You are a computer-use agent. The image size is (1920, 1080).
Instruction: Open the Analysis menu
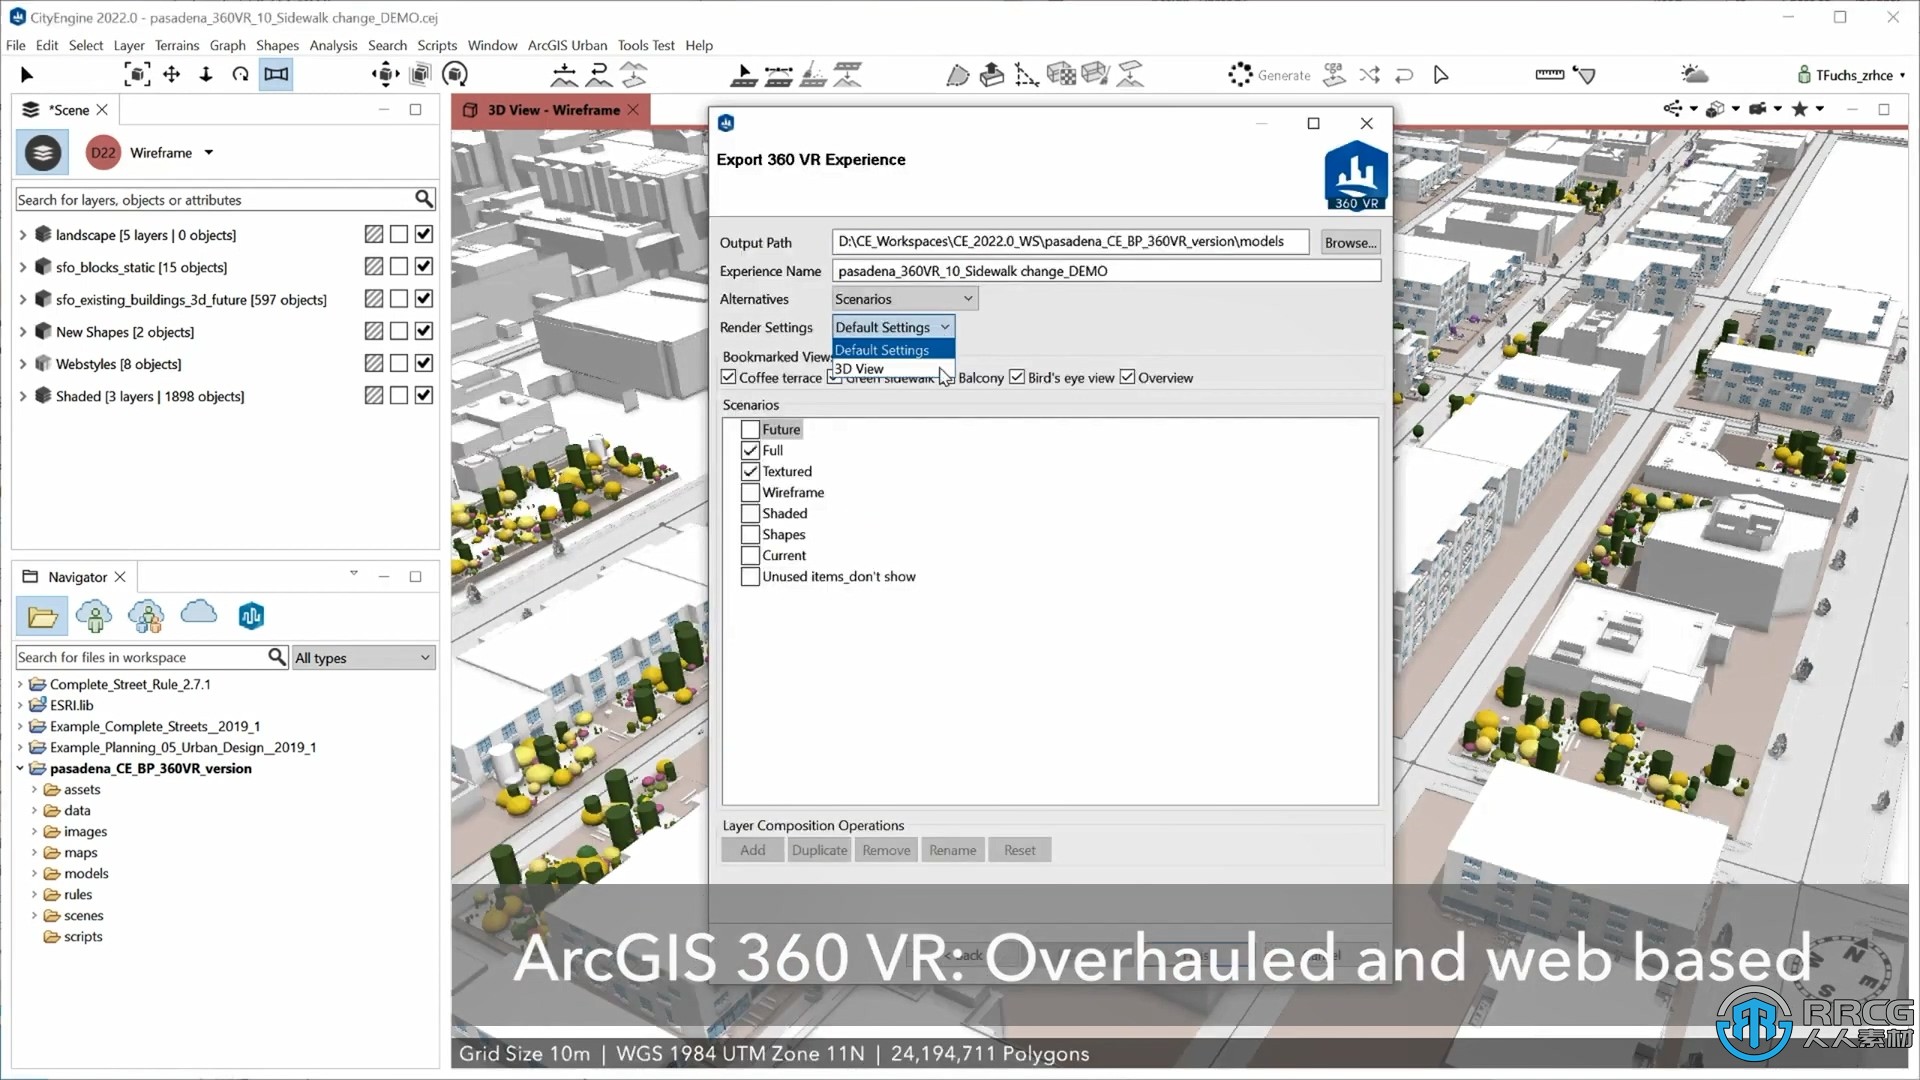tap(333, 45)
